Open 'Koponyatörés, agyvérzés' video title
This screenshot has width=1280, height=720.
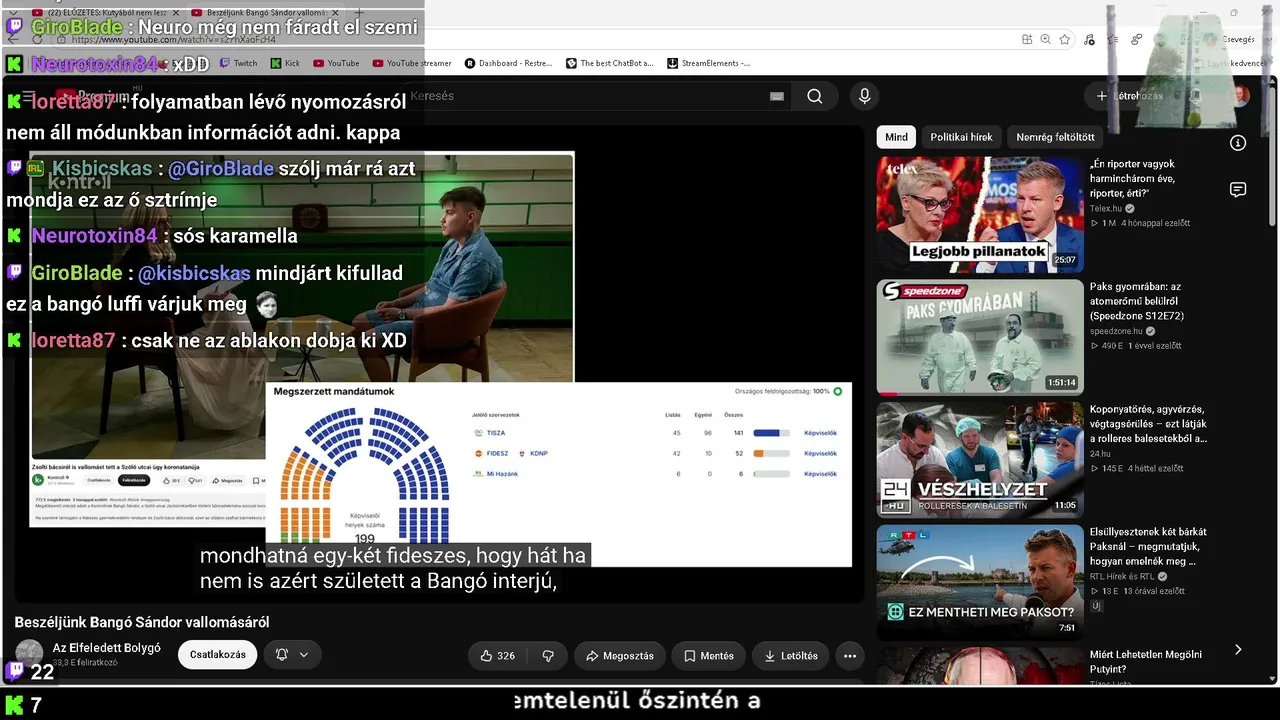(x=1148, y=424)
